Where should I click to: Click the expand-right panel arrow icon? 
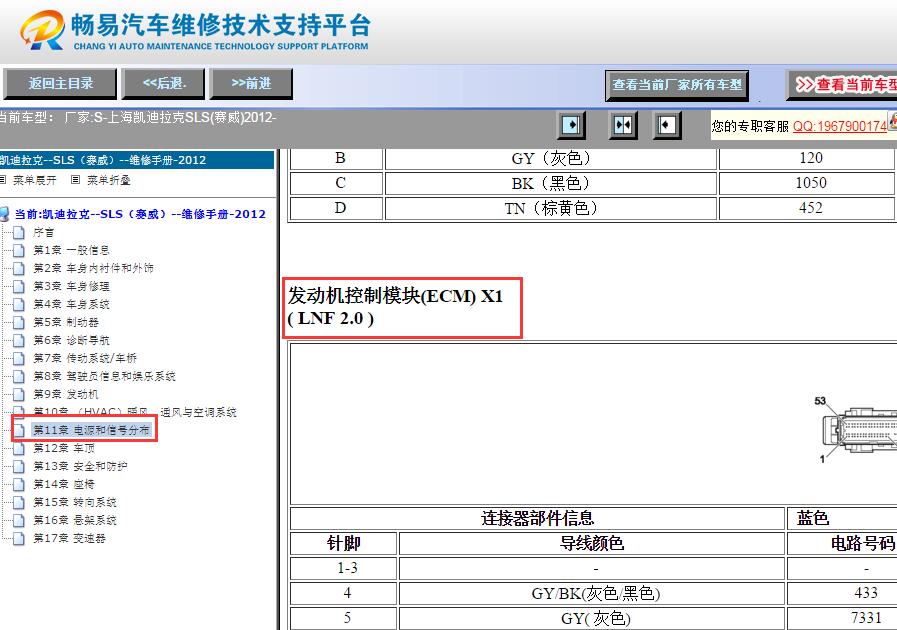tap(571, 125)
